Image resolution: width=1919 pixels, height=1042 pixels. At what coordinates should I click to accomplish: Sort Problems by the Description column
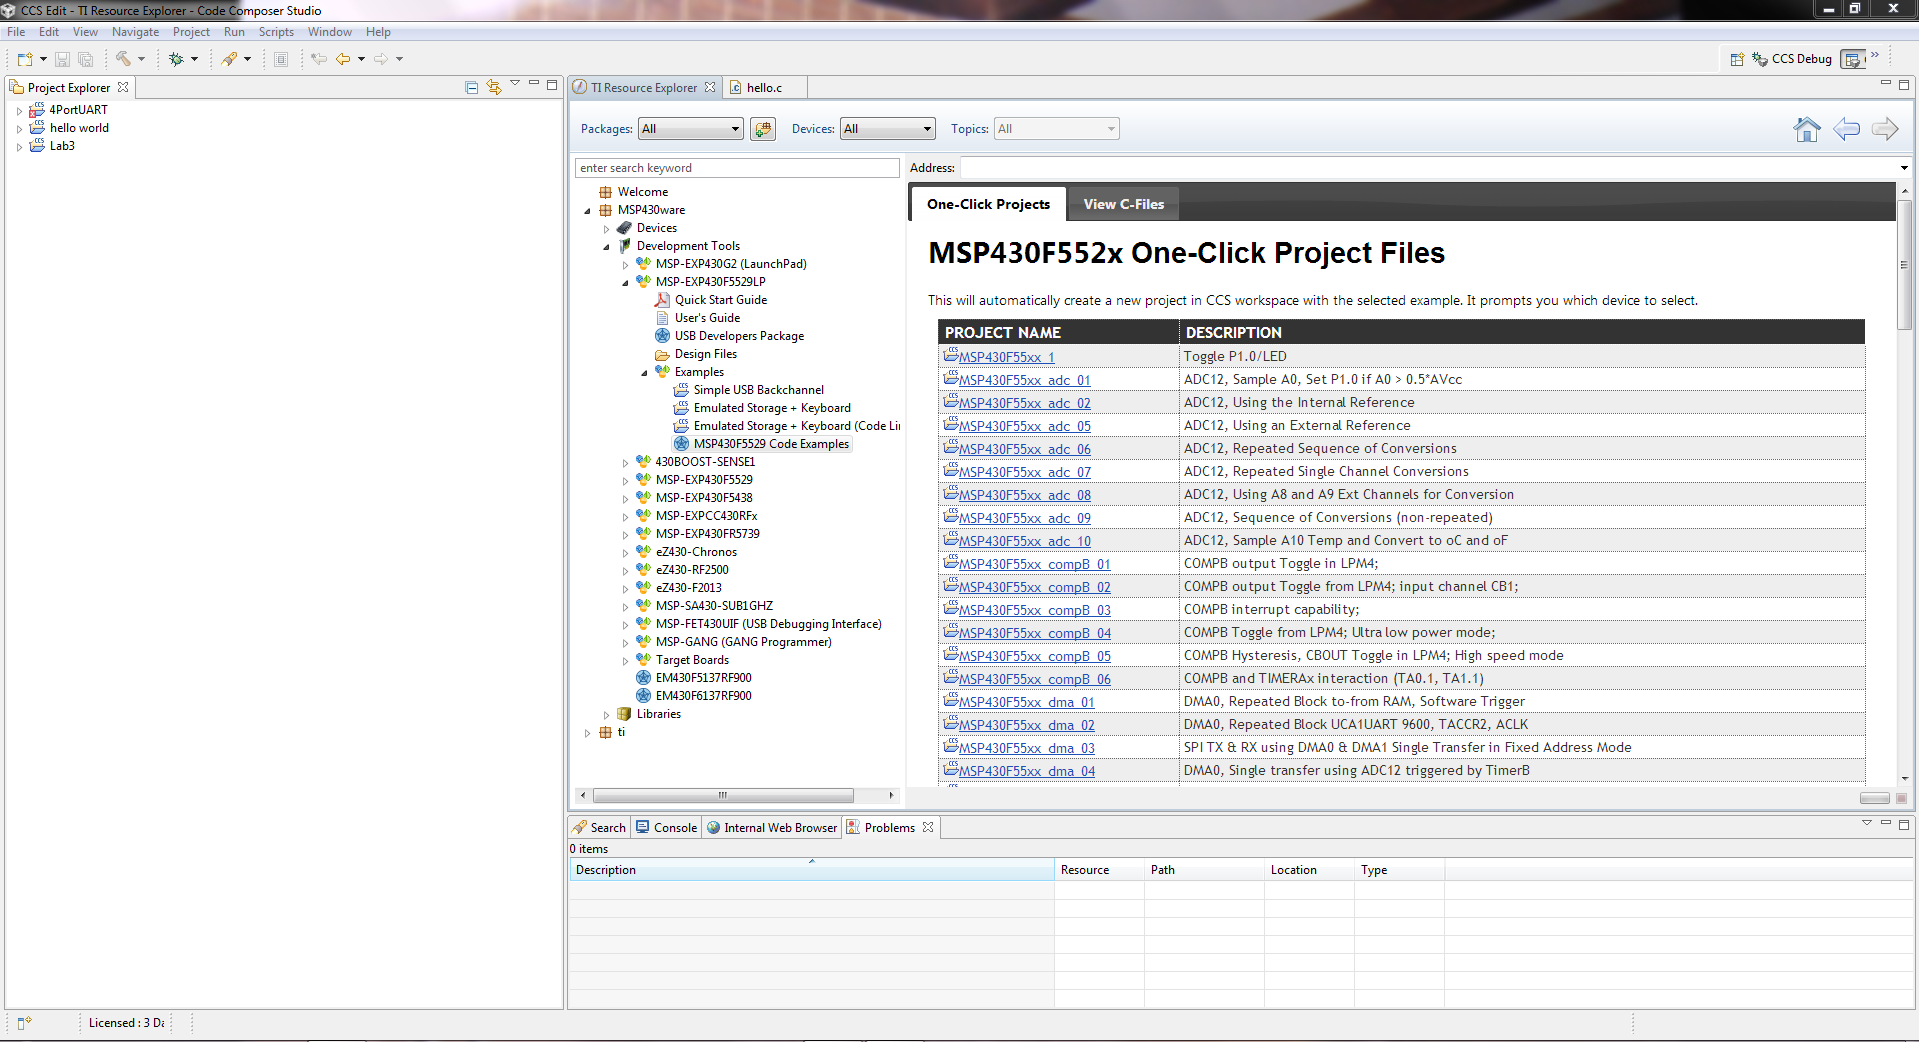tap(811, 870)
